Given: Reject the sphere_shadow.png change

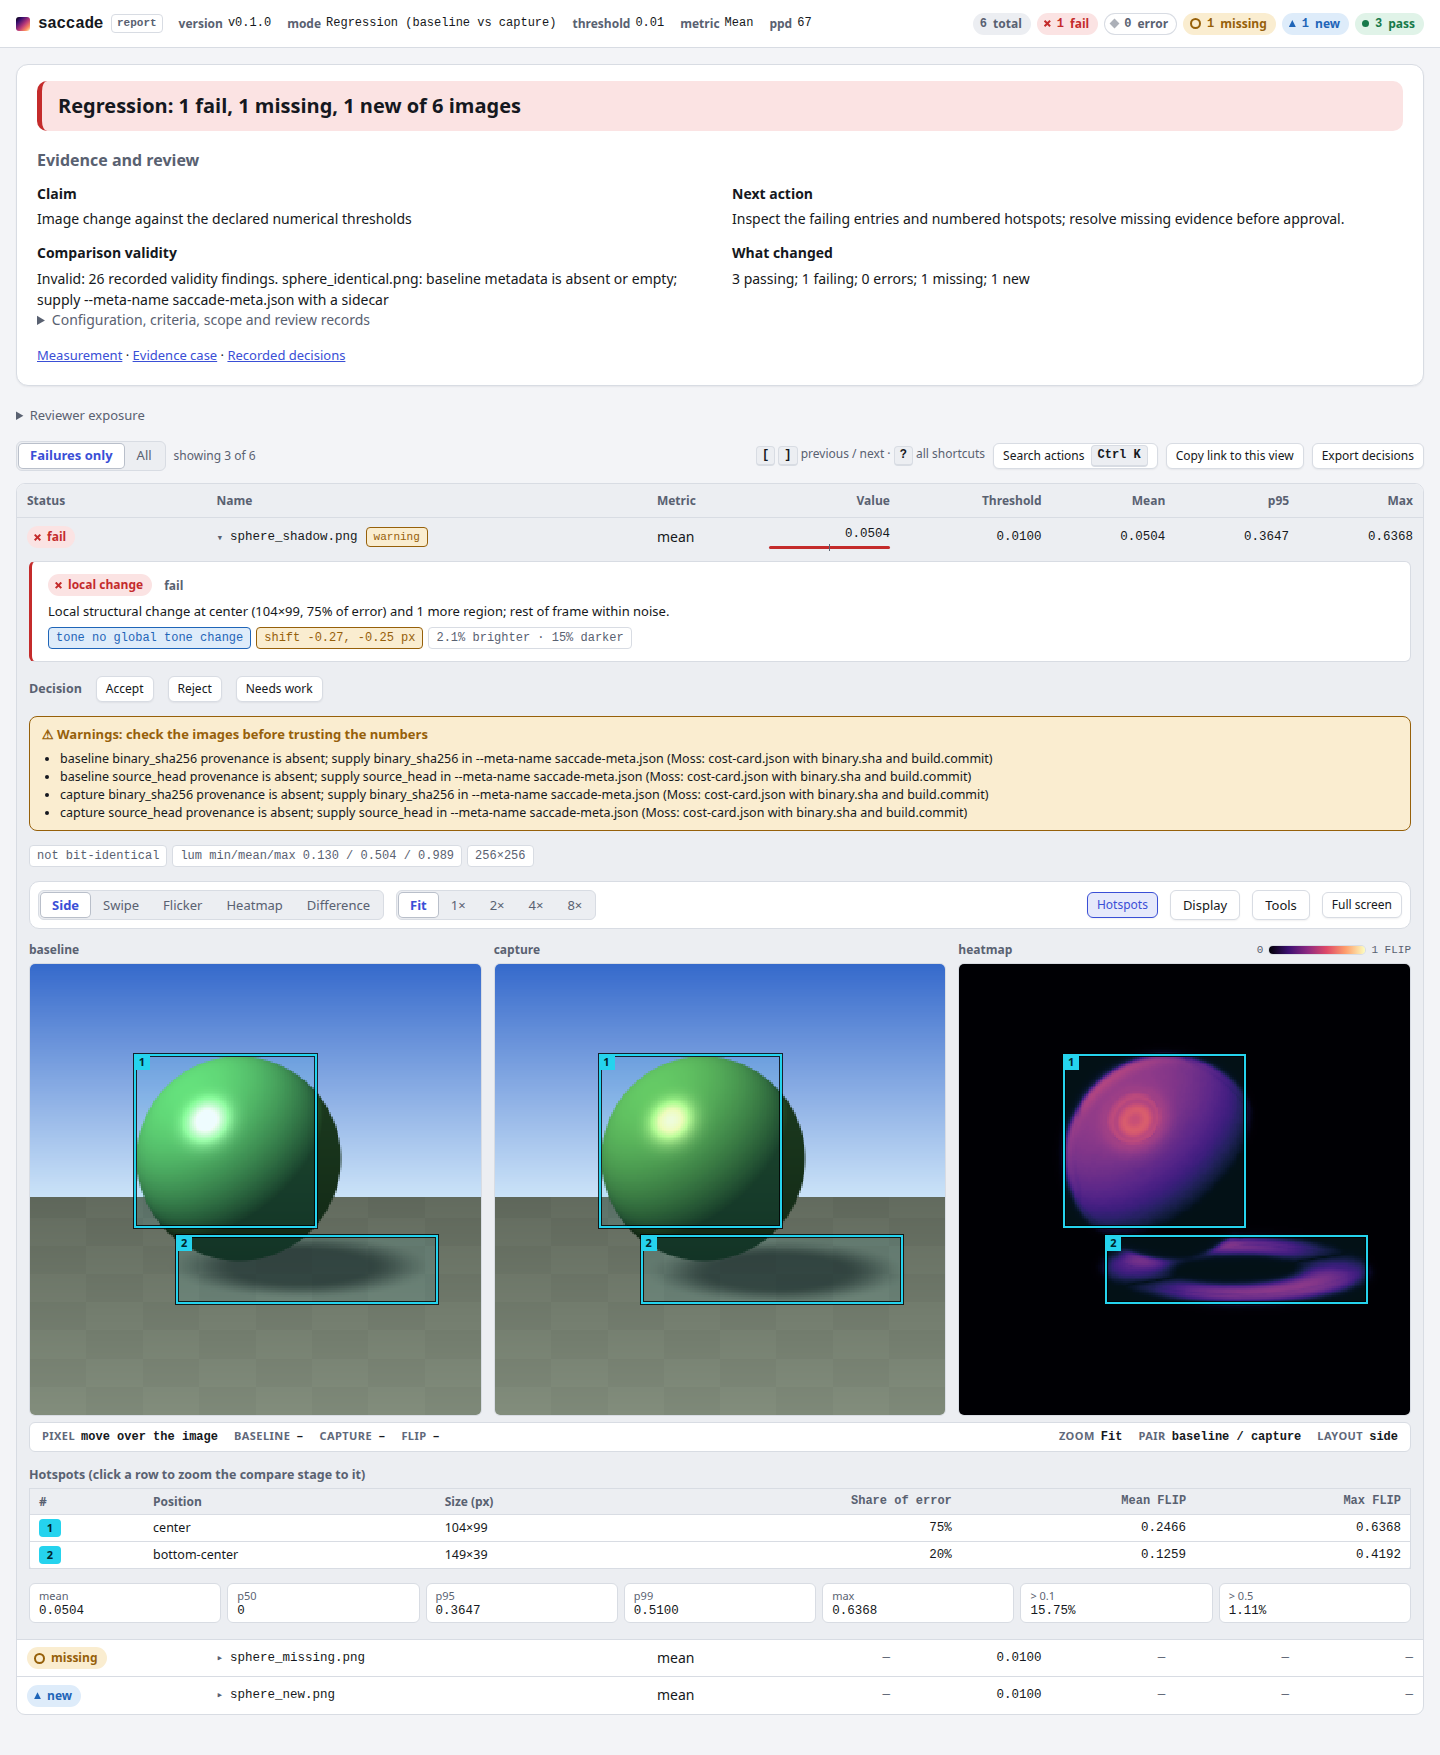Looking at the screenshot, I should pos(195,689).
